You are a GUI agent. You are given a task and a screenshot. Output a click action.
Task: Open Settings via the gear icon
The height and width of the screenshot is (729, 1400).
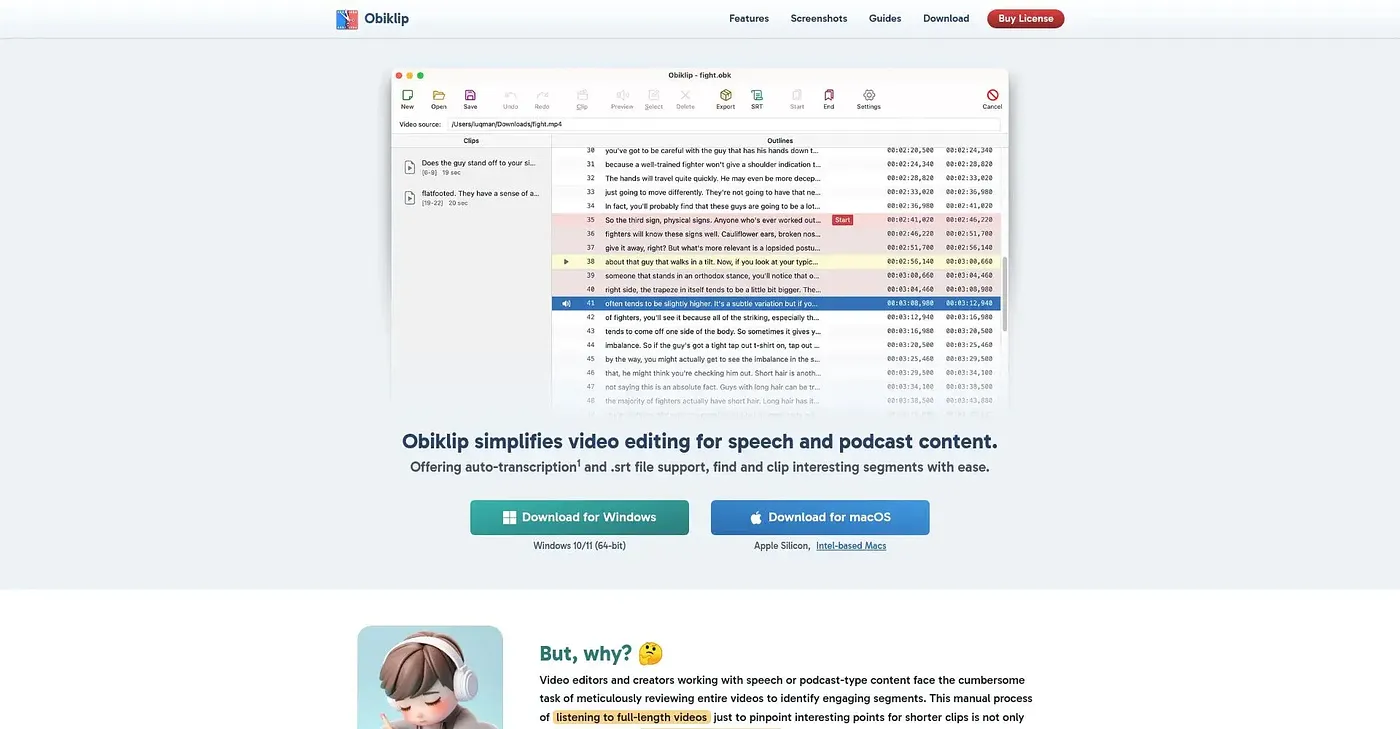click(x=869, y=95)
